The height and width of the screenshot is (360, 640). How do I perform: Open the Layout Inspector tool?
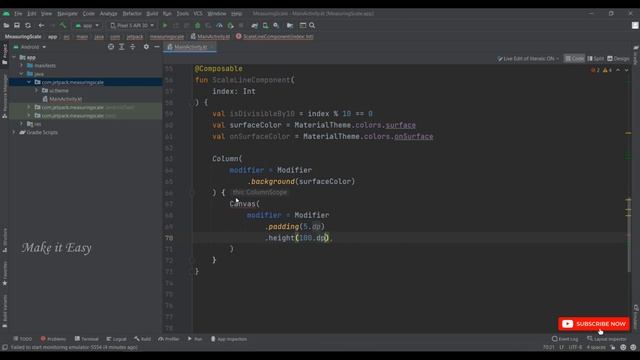point(607,339)
